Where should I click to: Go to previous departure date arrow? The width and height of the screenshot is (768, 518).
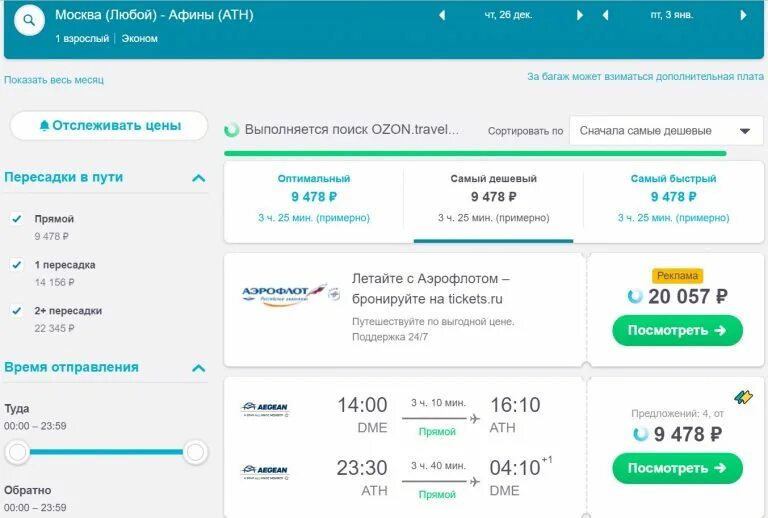tap(442, 15)
